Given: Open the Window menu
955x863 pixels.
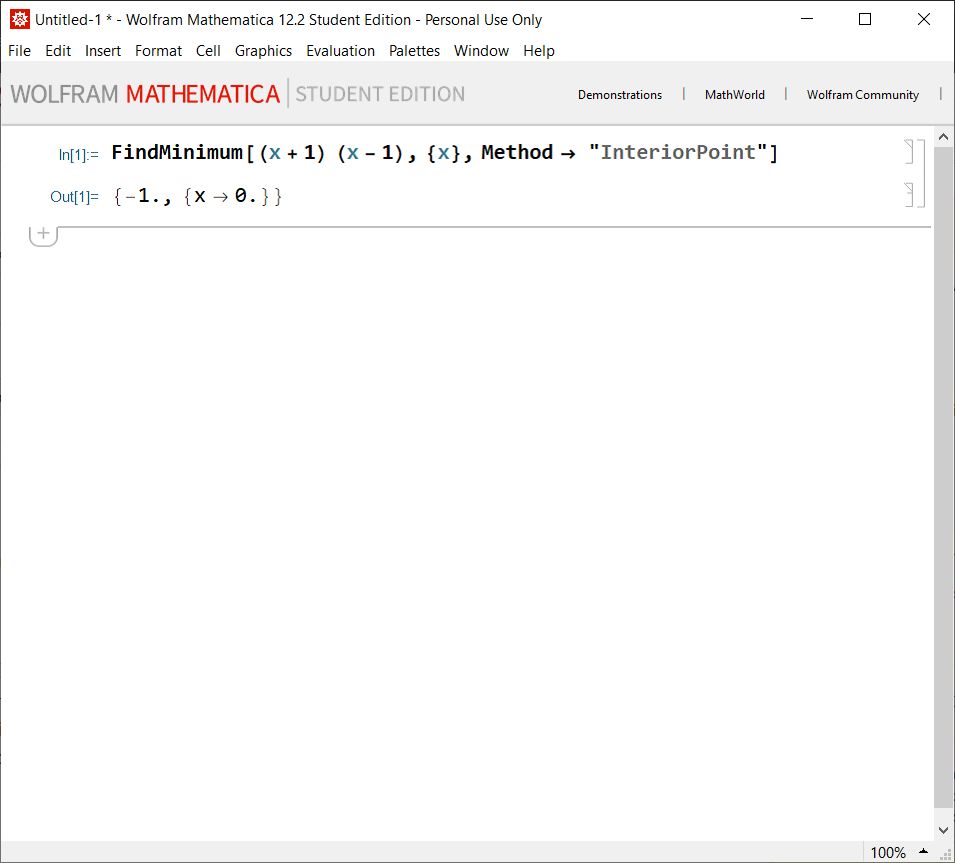Looking at the screenshot, I should [481, 51].
